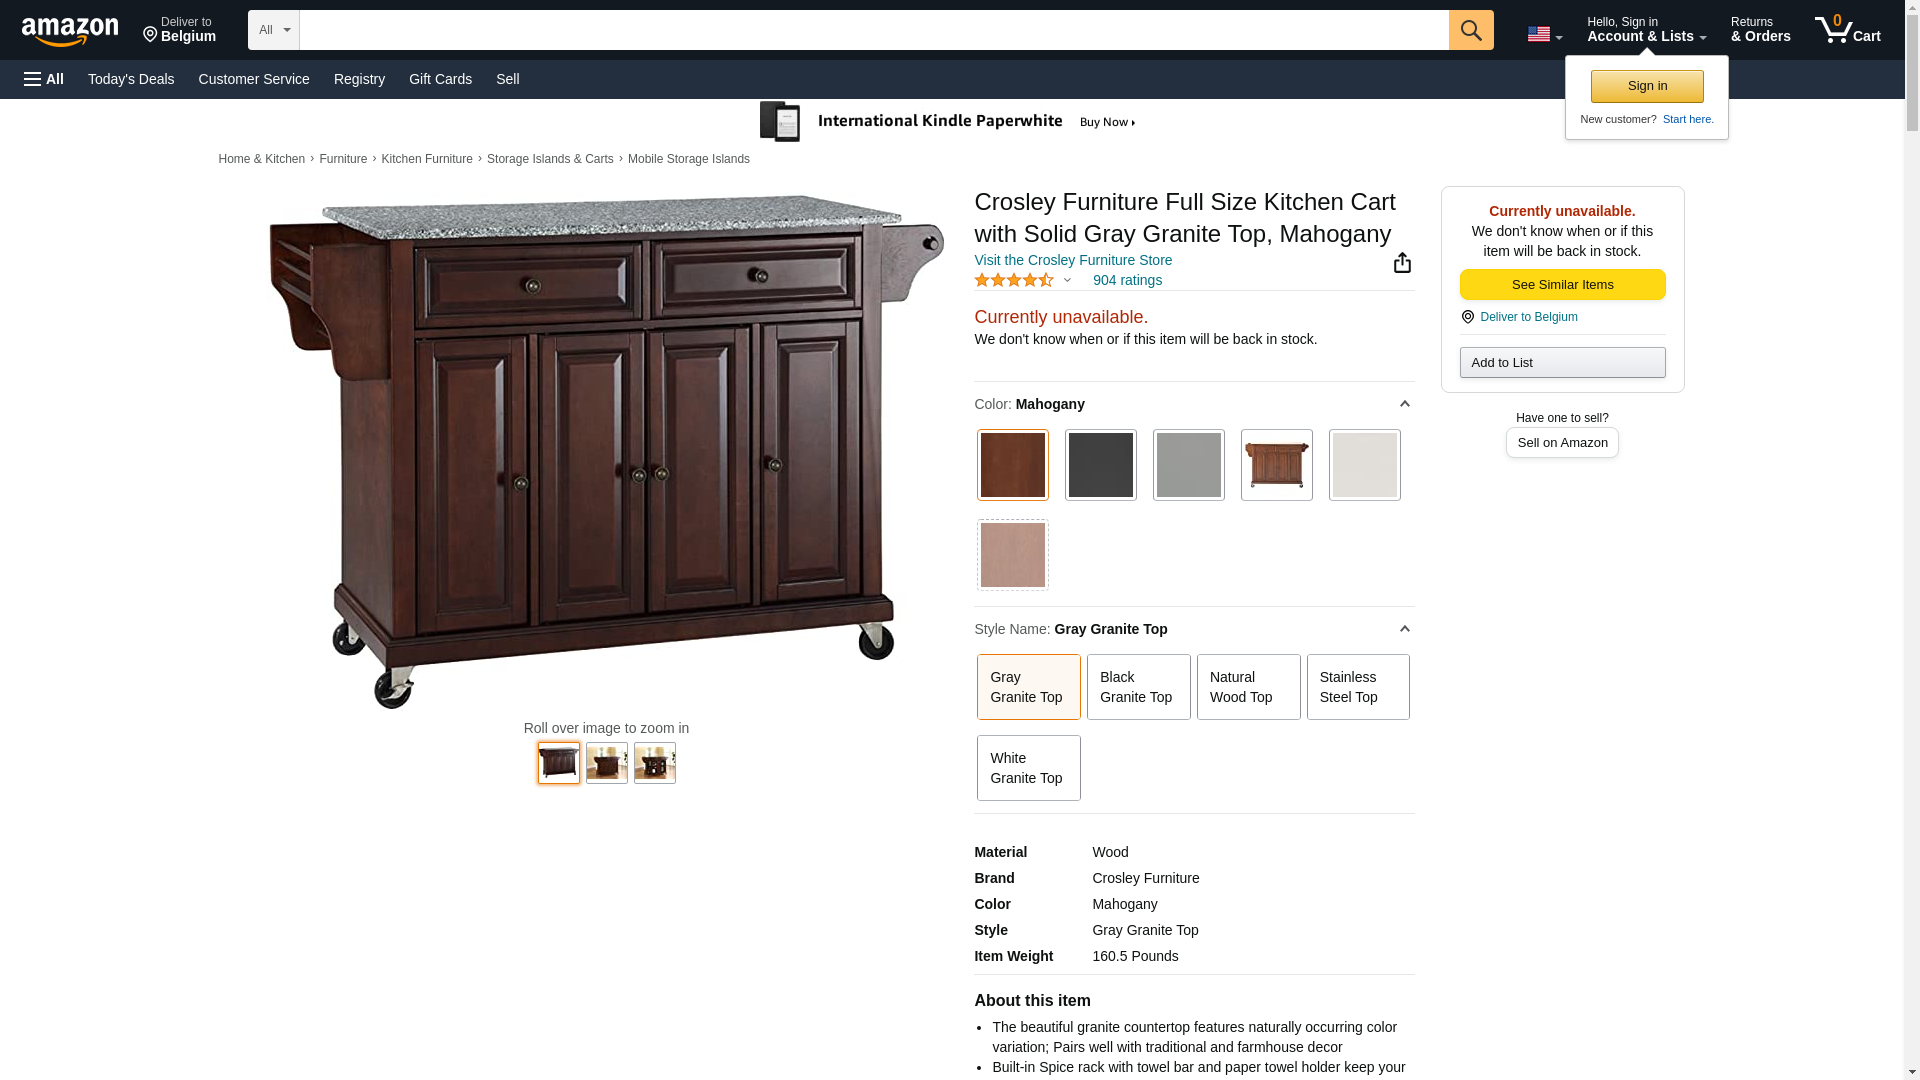Open Customer Service menu item

[x=254, y=79]
